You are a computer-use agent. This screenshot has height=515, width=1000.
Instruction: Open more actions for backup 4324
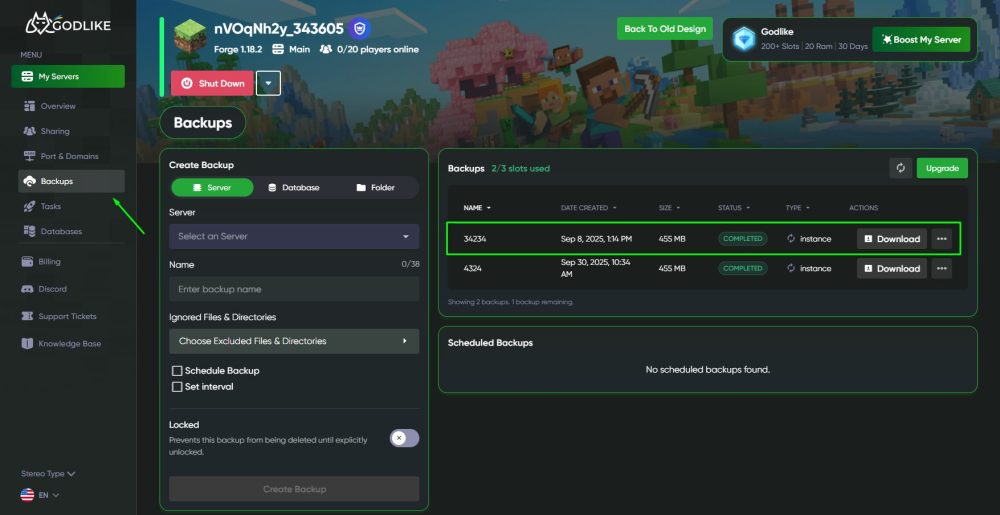(x=941, y=268)
